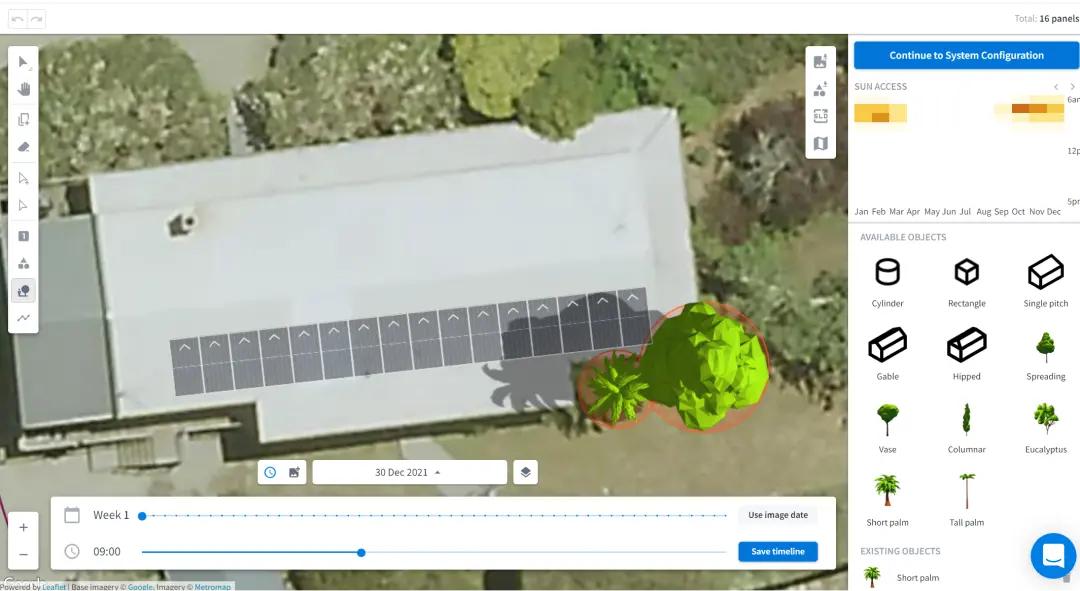1080x591 pixels.
Task: Click the 'SUN ACCESS' heading
Action: (880, 87)
